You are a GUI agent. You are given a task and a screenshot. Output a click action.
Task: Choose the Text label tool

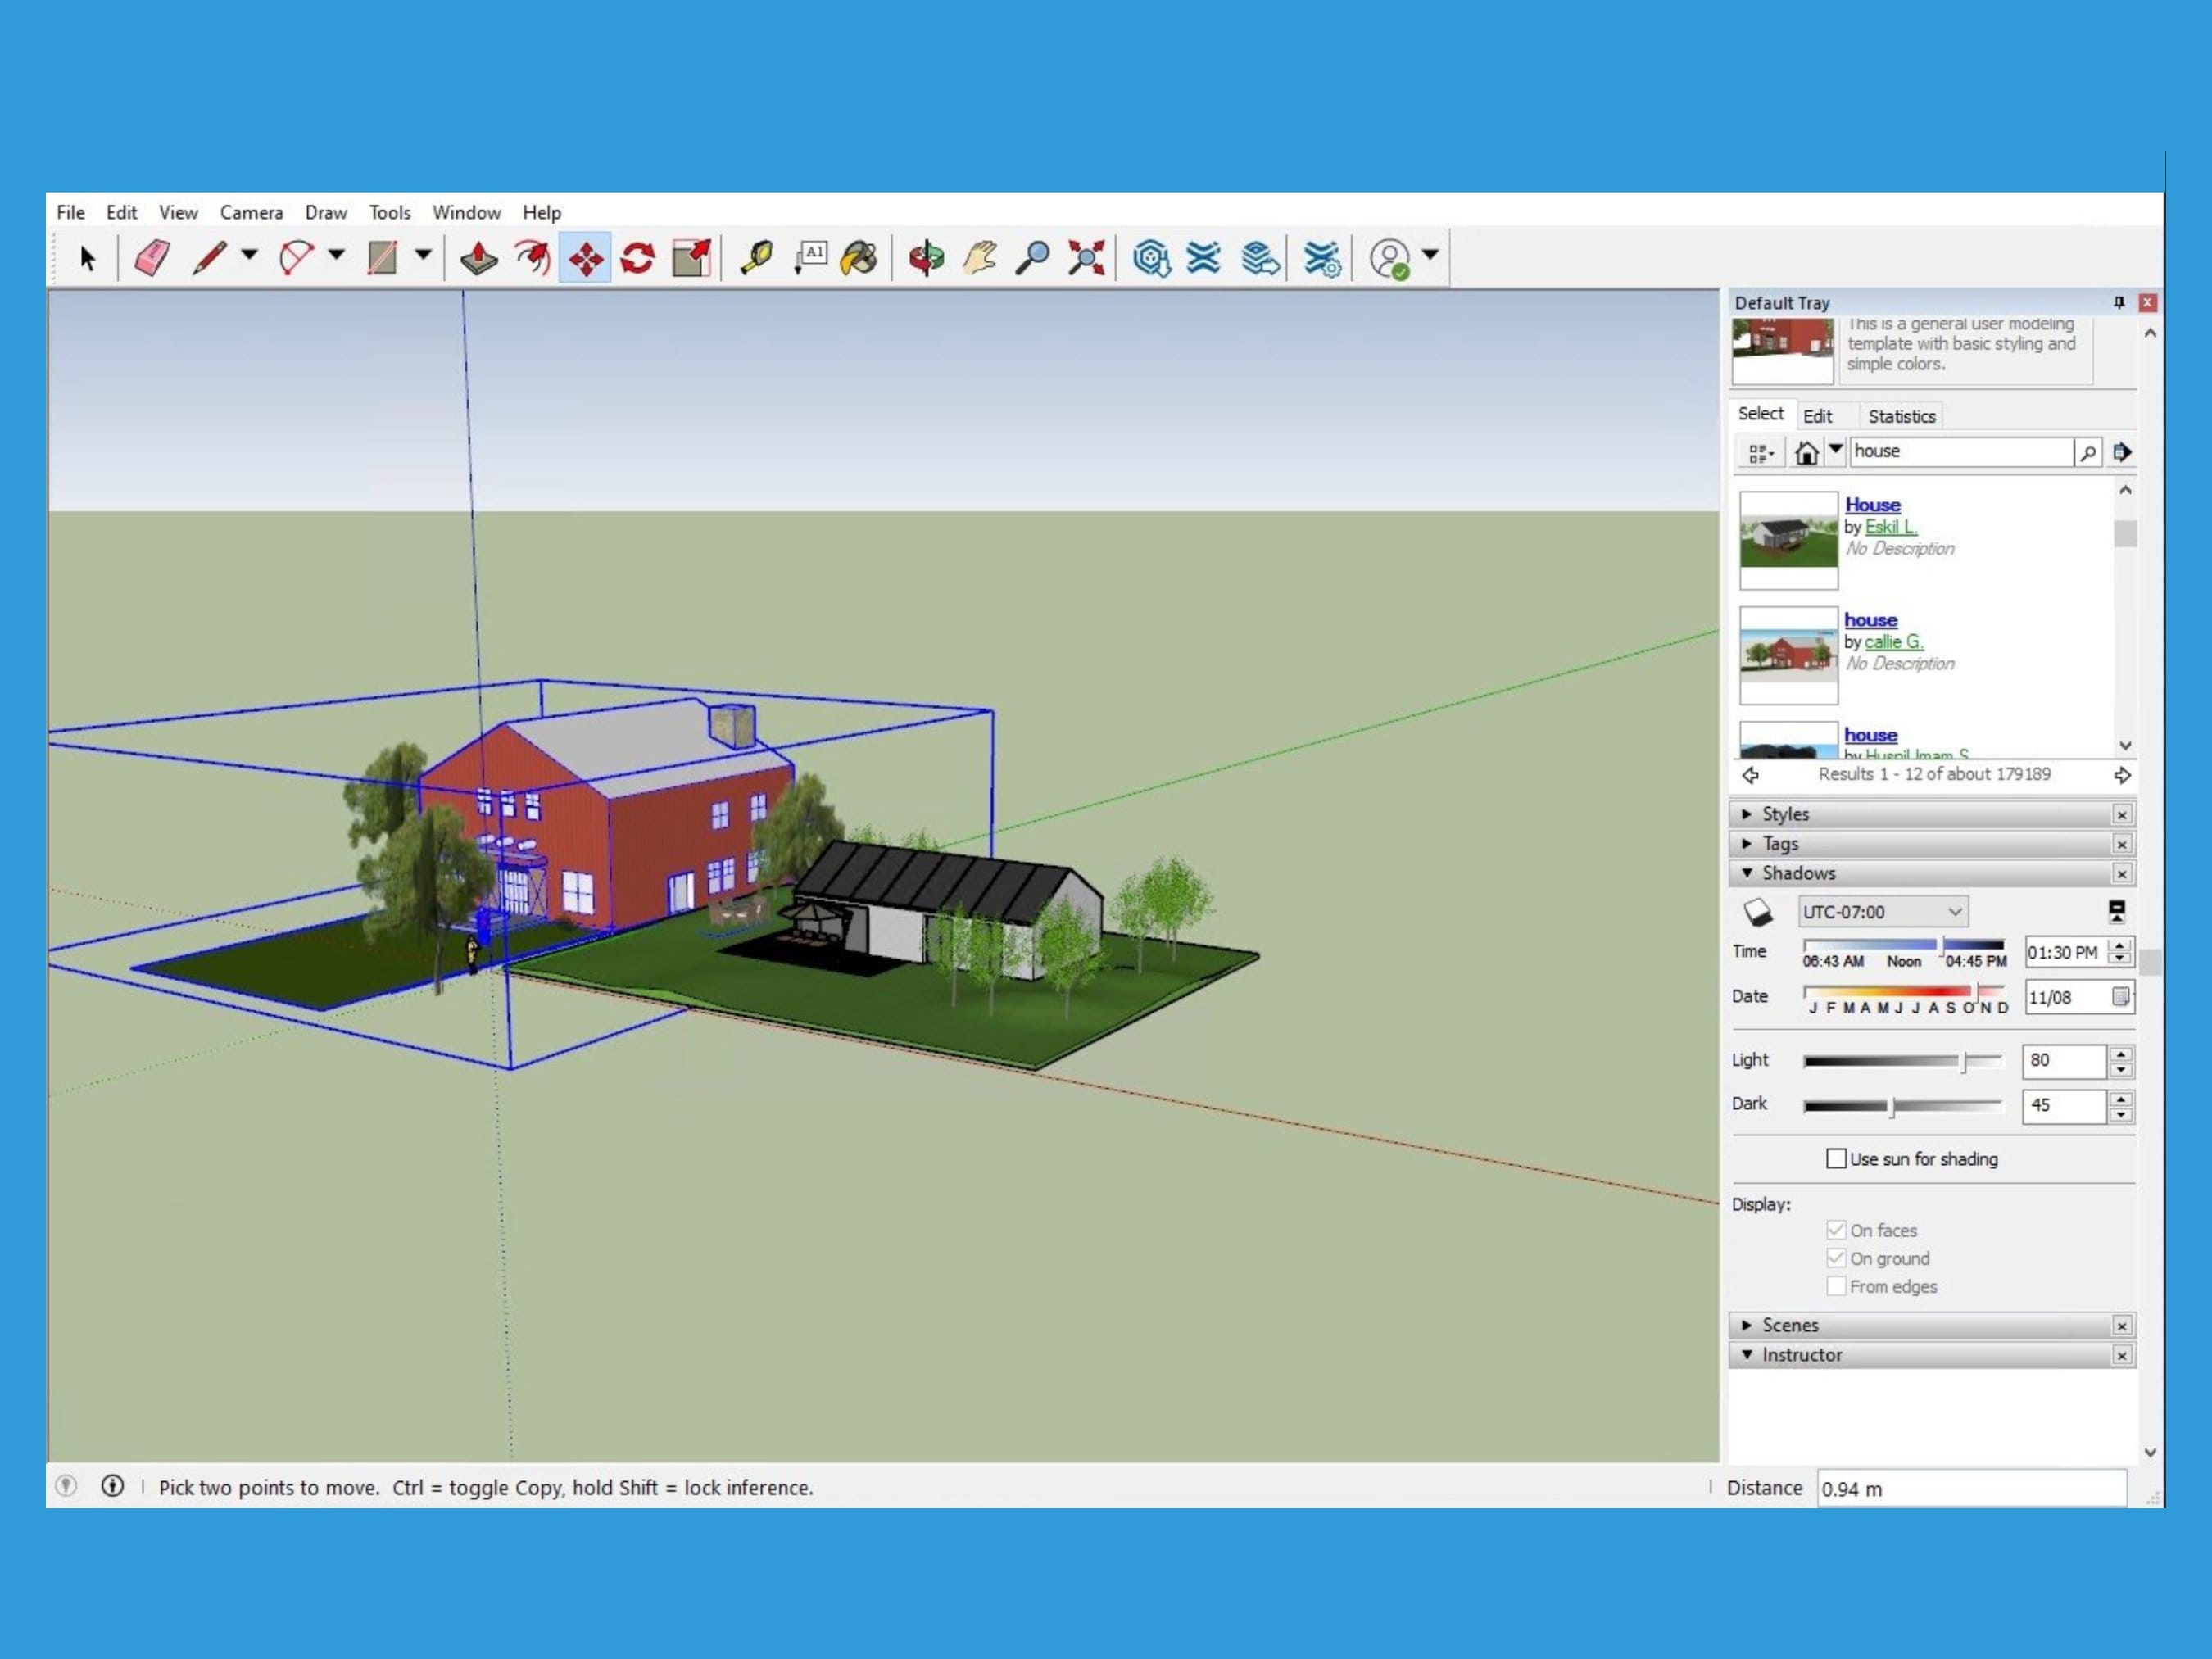click(x=810, y=258)
